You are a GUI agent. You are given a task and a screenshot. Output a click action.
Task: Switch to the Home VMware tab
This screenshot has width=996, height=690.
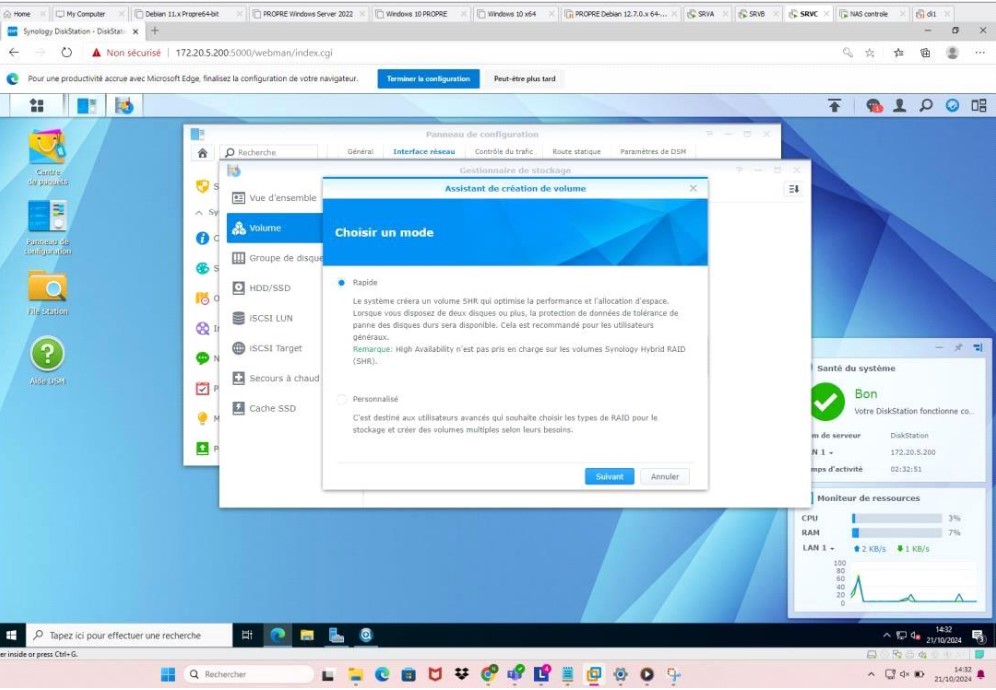(23, 13)
